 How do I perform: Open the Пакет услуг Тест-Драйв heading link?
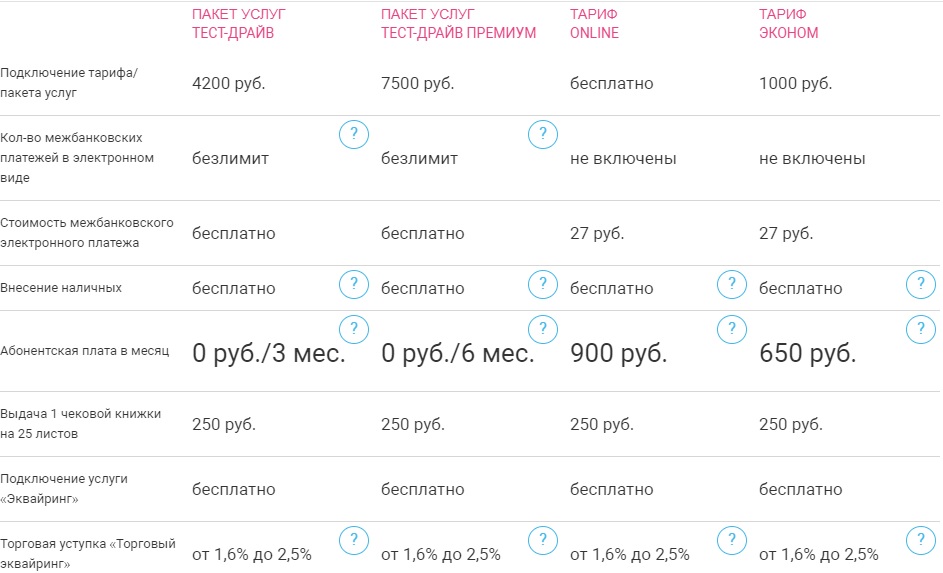[233, 24]
